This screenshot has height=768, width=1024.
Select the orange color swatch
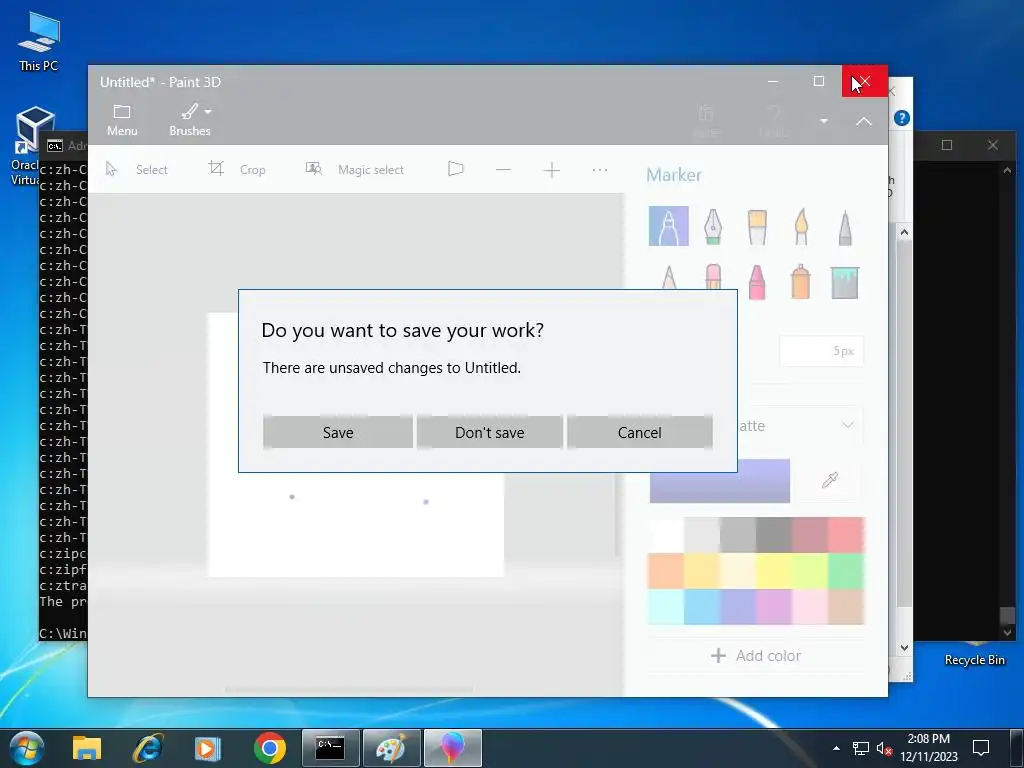[665, 571]
